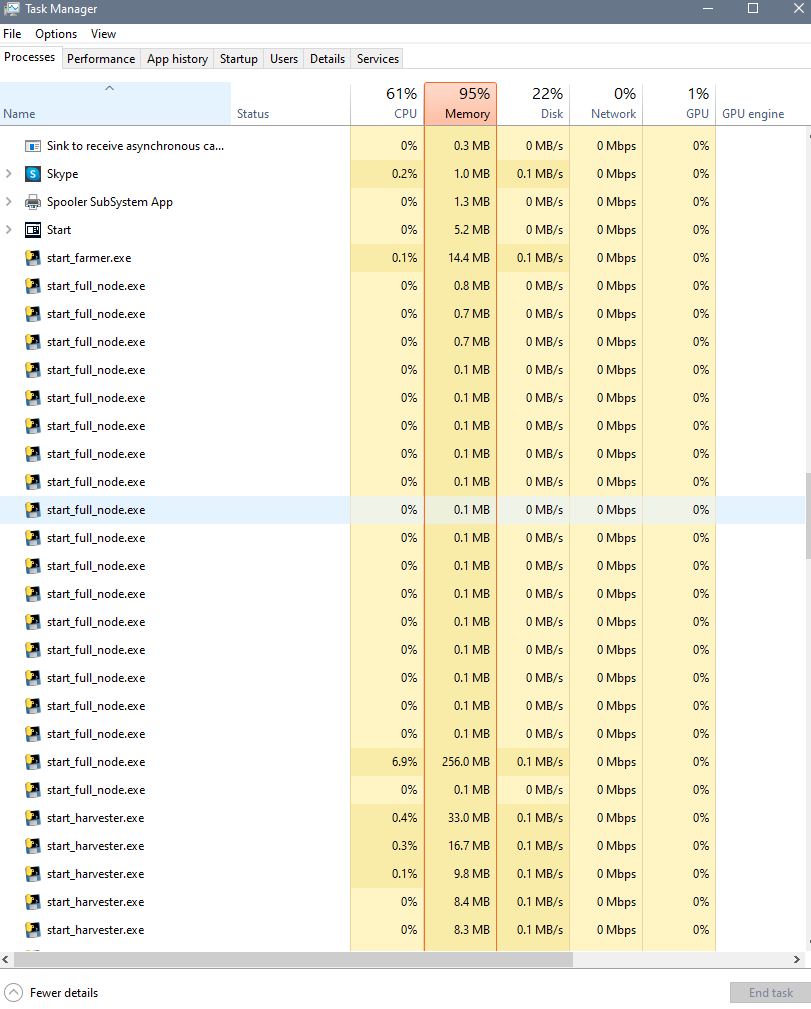Click the End task button

click(770, 993)
